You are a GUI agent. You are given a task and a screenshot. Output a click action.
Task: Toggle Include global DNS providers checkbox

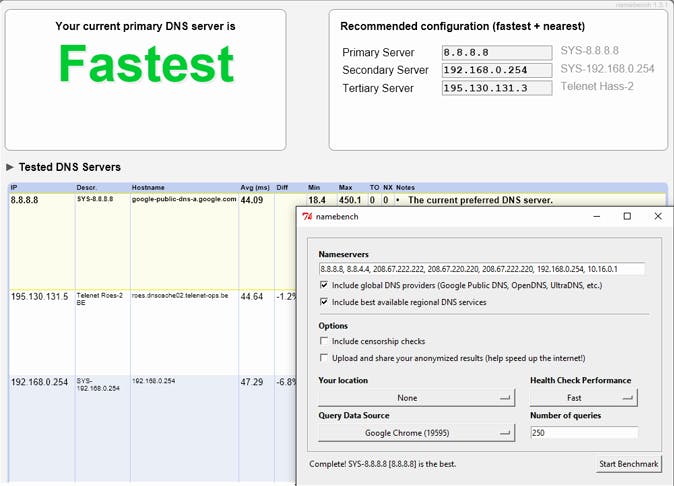(x=324, y=285)
